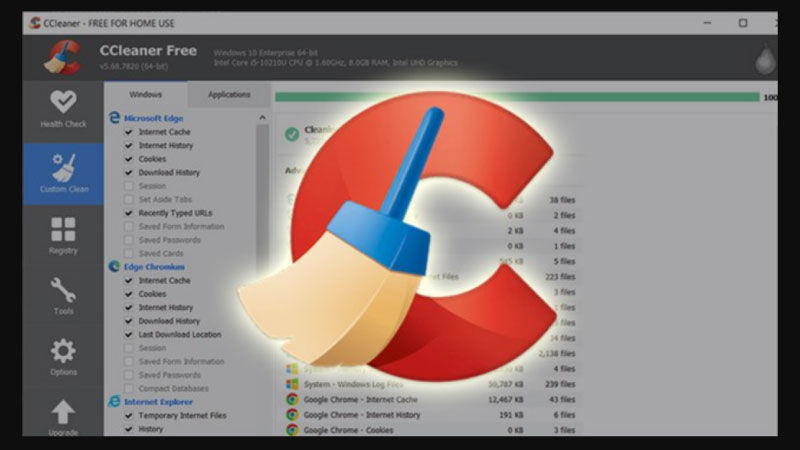Toggle Internet Cache under Edge Chromium

(x=129, y=280)
